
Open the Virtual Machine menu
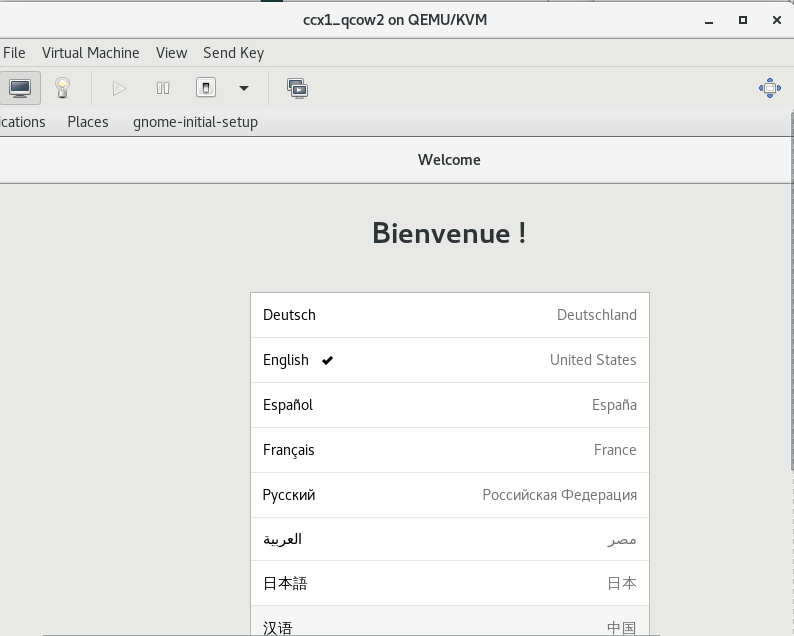[x=91, y=53]
